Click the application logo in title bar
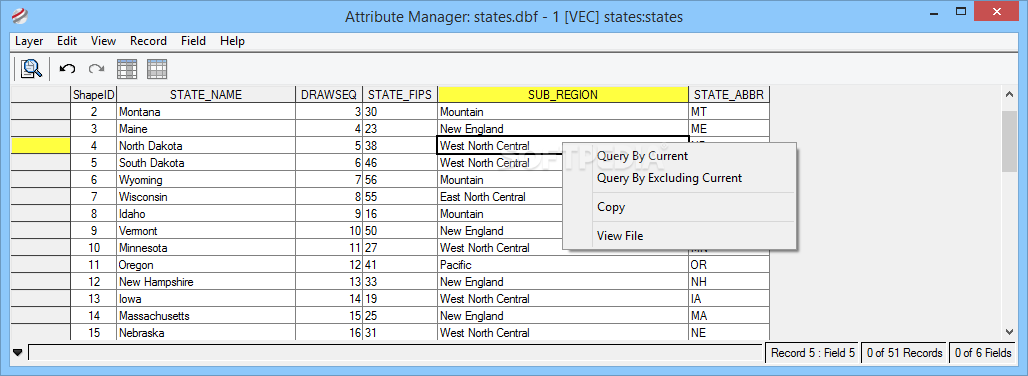 pos(21,16)
